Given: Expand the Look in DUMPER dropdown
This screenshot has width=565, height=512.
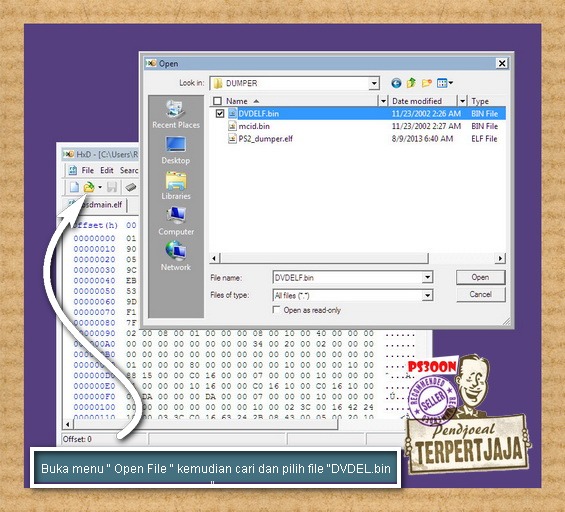Looking at the screenshot, I should (374, 84).
